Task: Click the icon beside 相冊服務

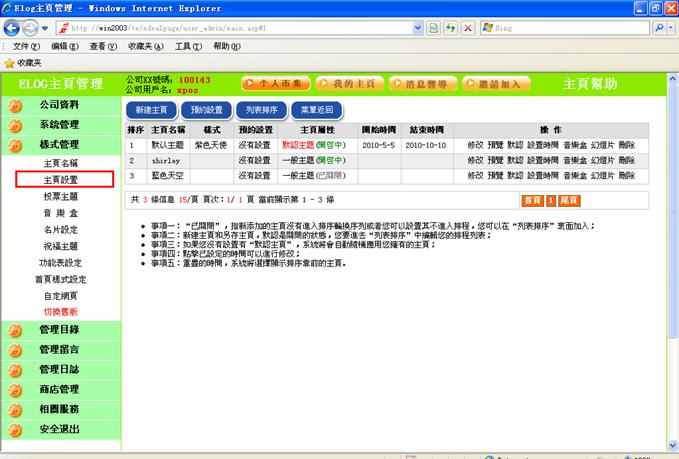Action: (15, 409)
